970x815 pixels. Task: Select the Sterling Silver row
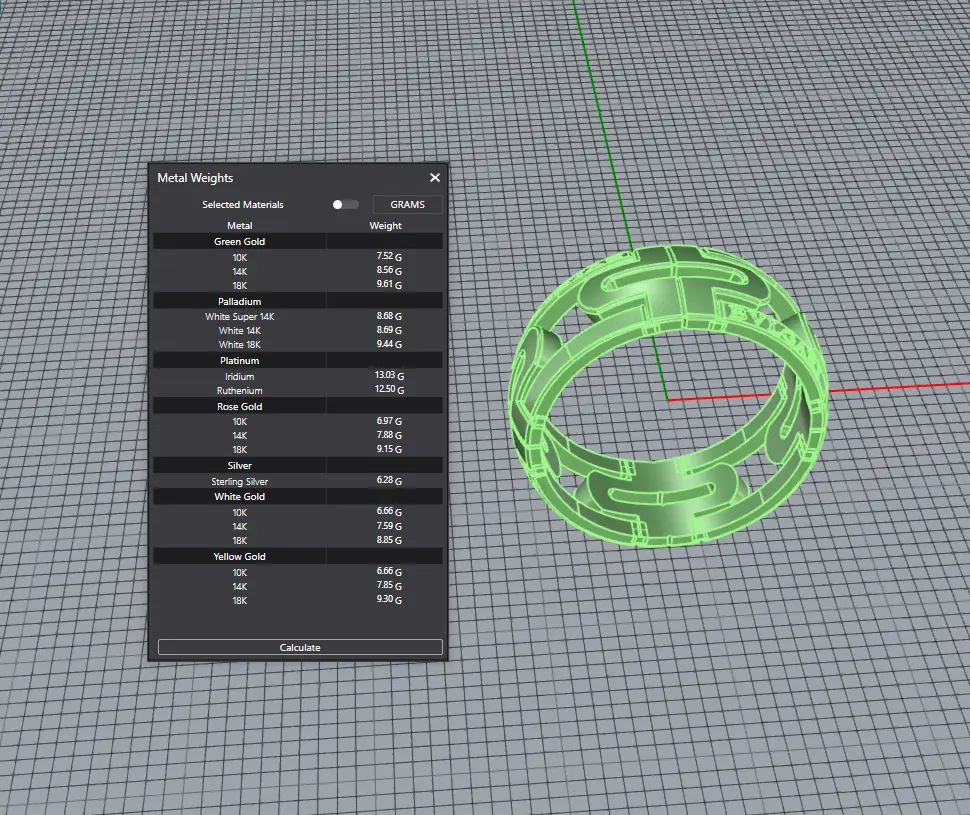[x=240, y=481]
